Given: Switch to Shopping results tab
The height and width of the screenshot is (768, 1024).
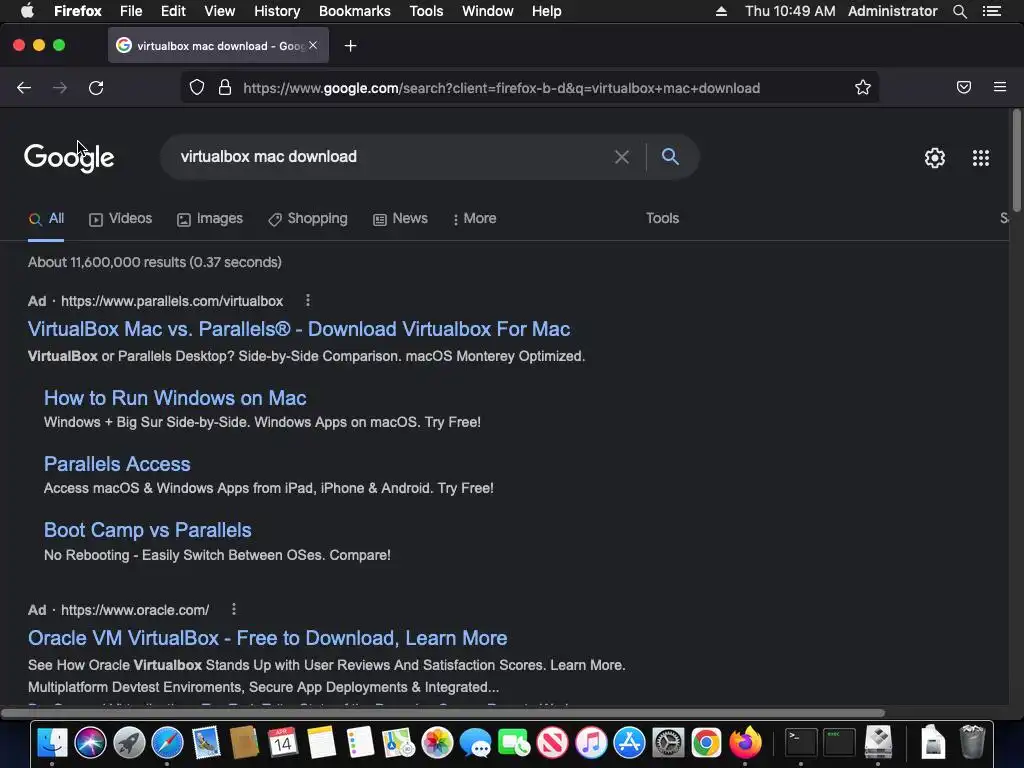Looking at the screenshot, I should [308, 219].
